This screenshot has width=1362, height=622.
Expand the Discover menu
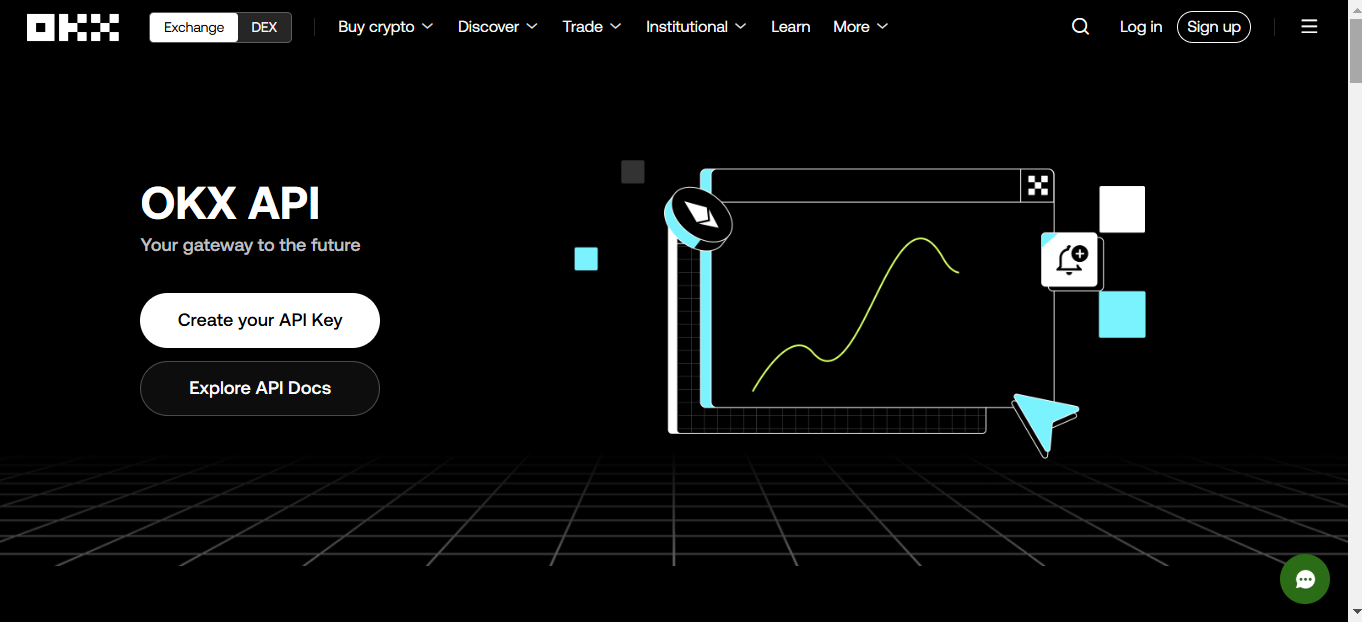(x=497, y=27)
